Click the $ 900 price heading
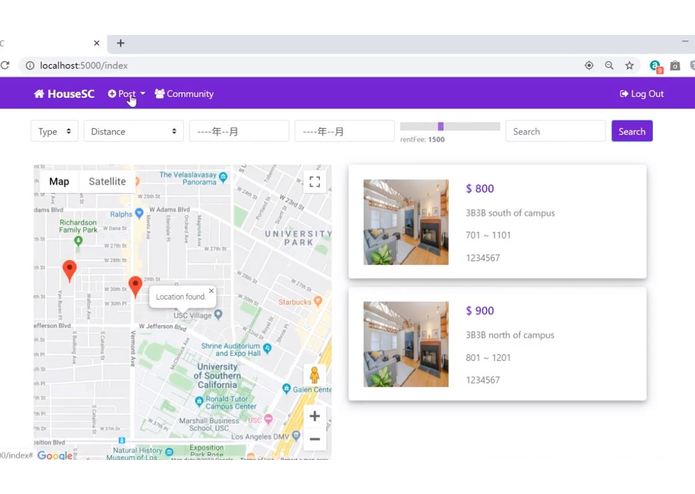Screen dimensions: 695x494 [x=480, y=311]
